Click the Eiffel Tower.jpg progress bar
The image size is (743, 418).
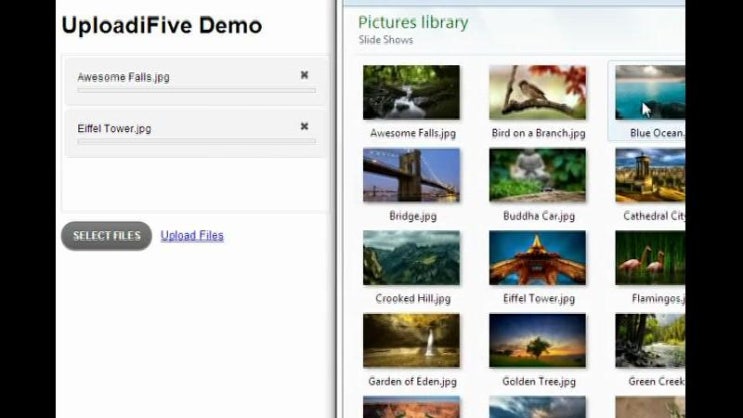point(197,141)
